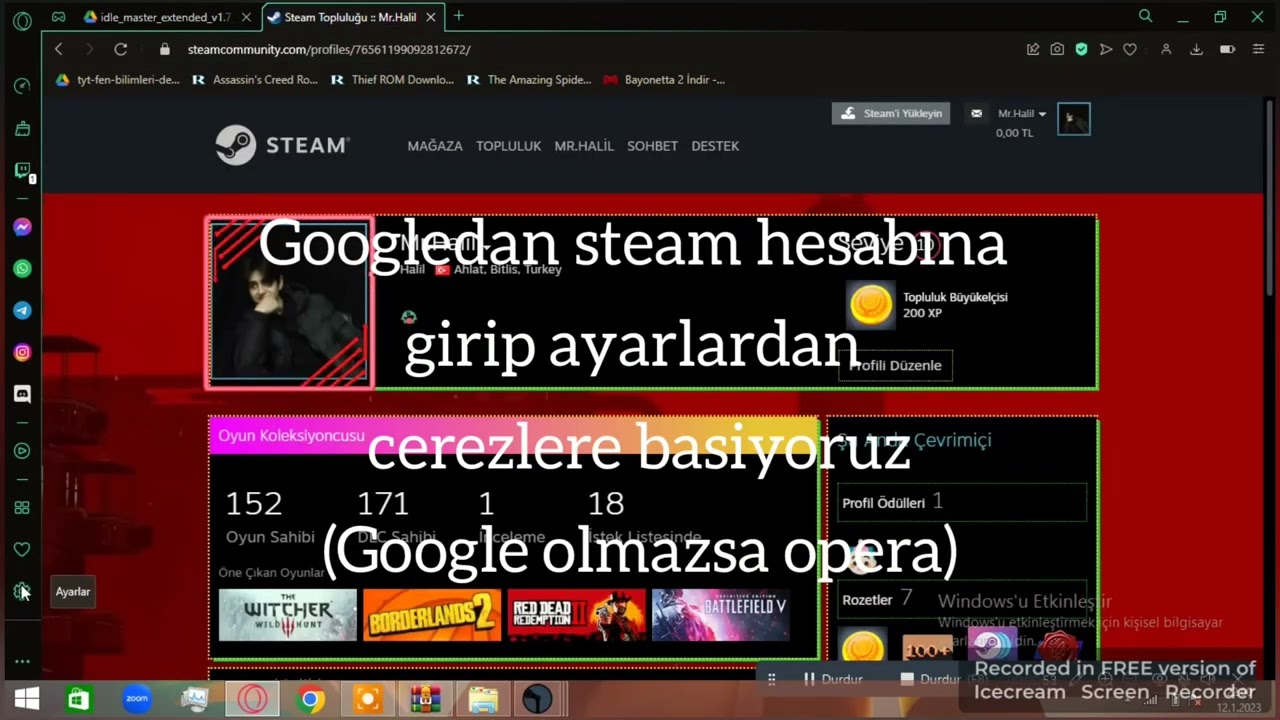
Task: Open GX Corner gamepad icon in tab bar
Action: [x=59, y=17]
